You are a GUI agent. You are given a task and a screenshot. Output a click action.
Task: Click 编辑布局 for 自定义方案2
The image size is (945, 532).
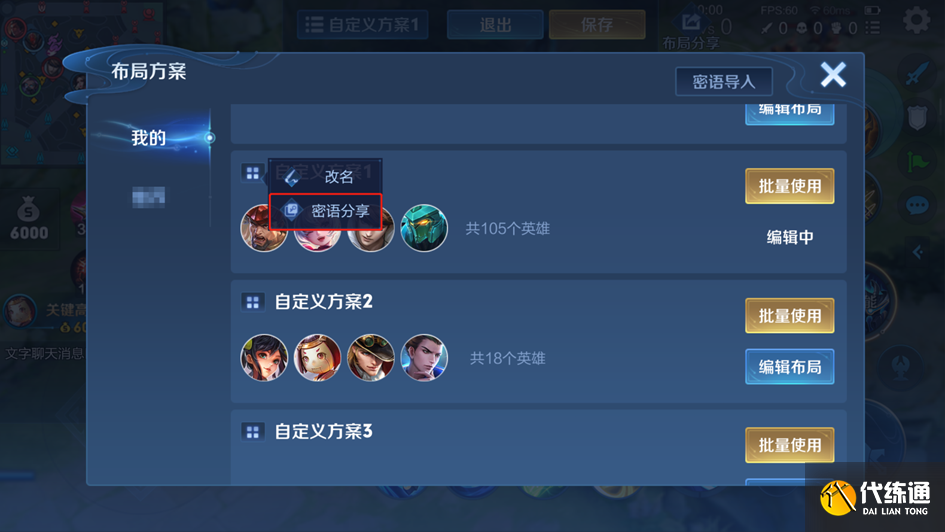click(x=790, y=366)
